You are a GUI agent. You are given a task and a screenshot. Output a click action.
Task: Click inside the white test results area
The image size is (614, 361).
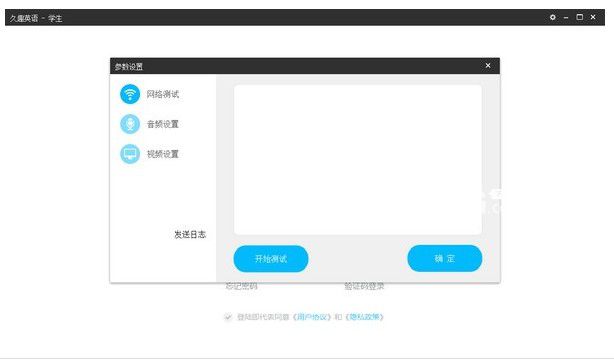click(358, 160)
